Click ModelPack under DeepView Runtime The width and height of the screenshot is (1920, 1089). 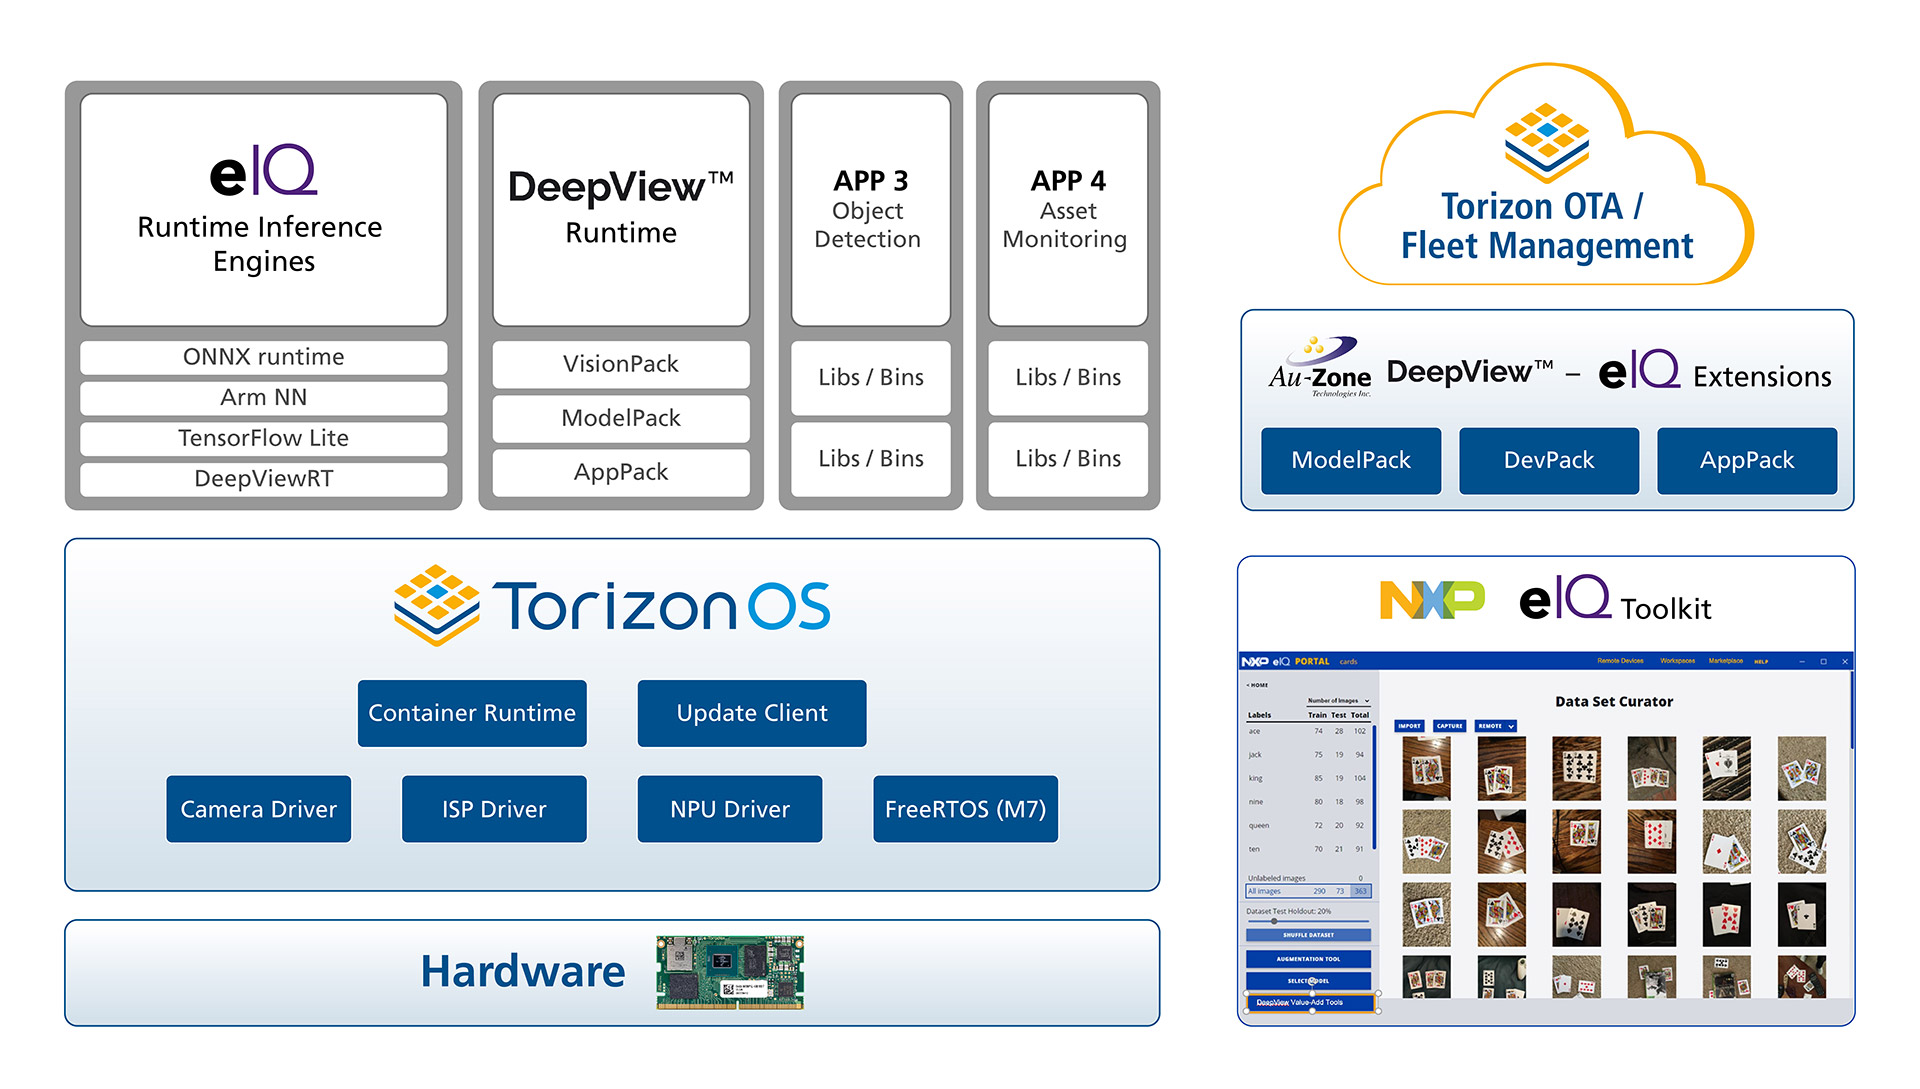[621, 418]
